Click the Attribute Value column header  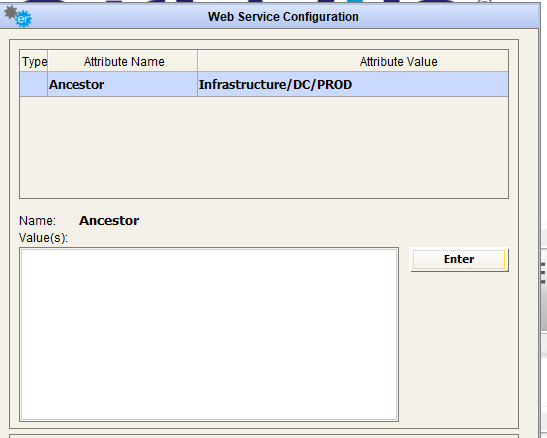(353, 62)
